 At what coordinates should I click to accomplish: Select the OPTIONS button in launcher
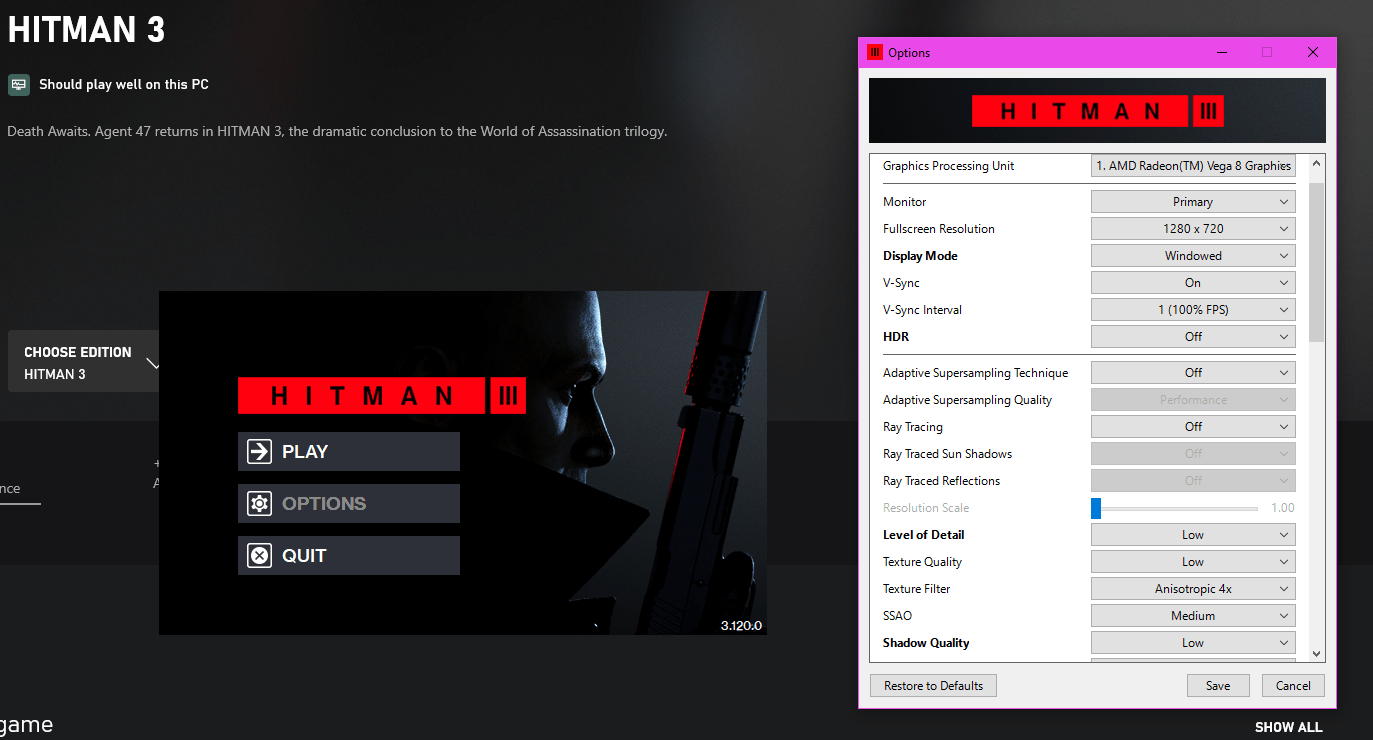(349, 503)
